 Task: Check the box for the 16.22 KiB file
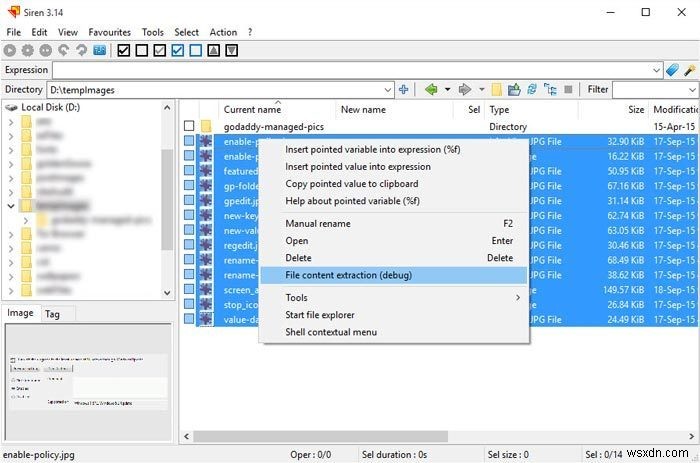189,156
